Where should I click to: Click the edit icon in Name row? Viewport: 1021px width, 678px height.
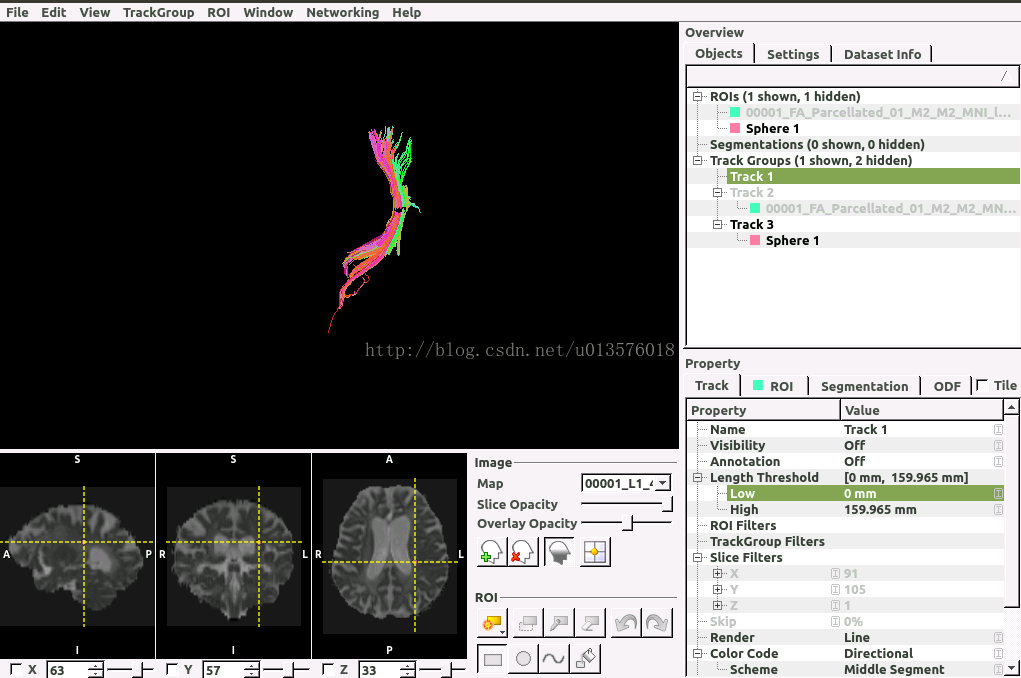pyautogui.click(x=998, y=429)
